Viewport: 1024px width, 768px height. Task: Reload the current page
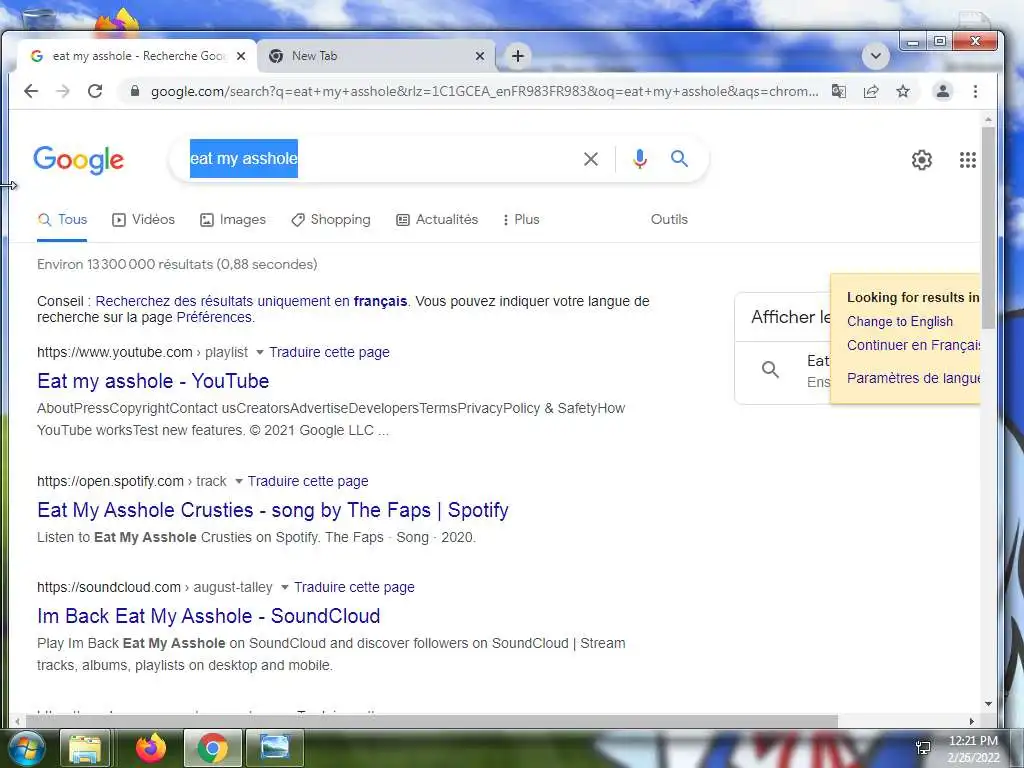95,91
